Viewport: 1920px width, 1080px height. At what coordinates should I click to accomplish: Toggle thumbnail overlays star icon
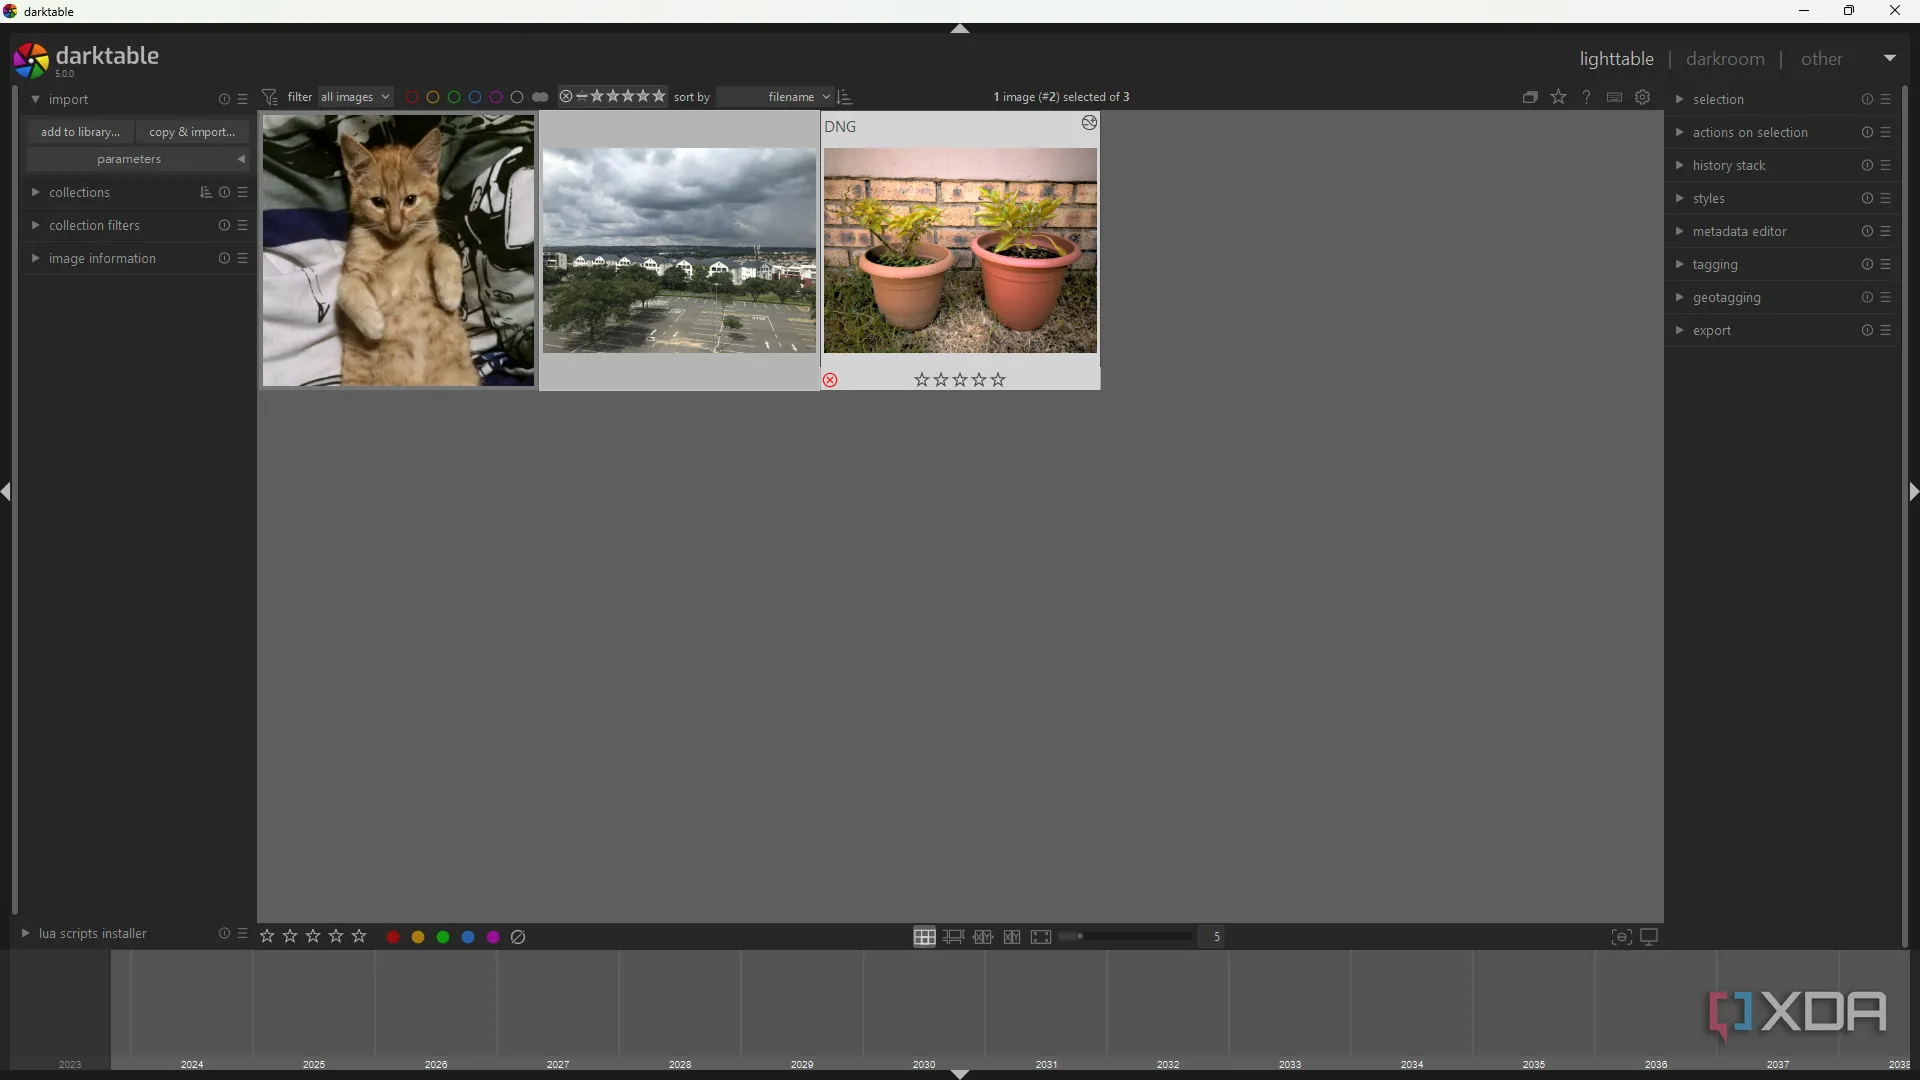pos(1558,97)
